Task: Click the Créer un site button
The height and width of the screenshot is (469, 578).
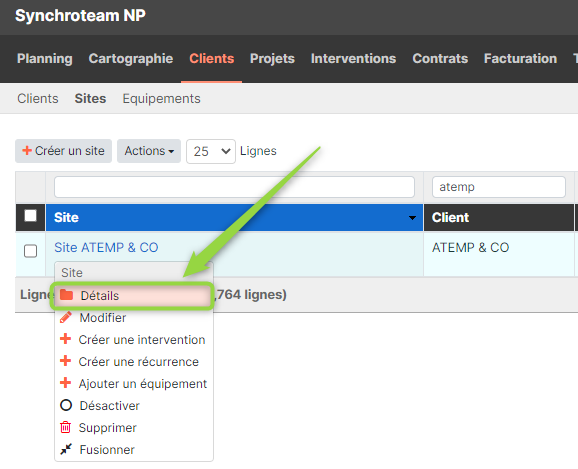Action: 63,151
